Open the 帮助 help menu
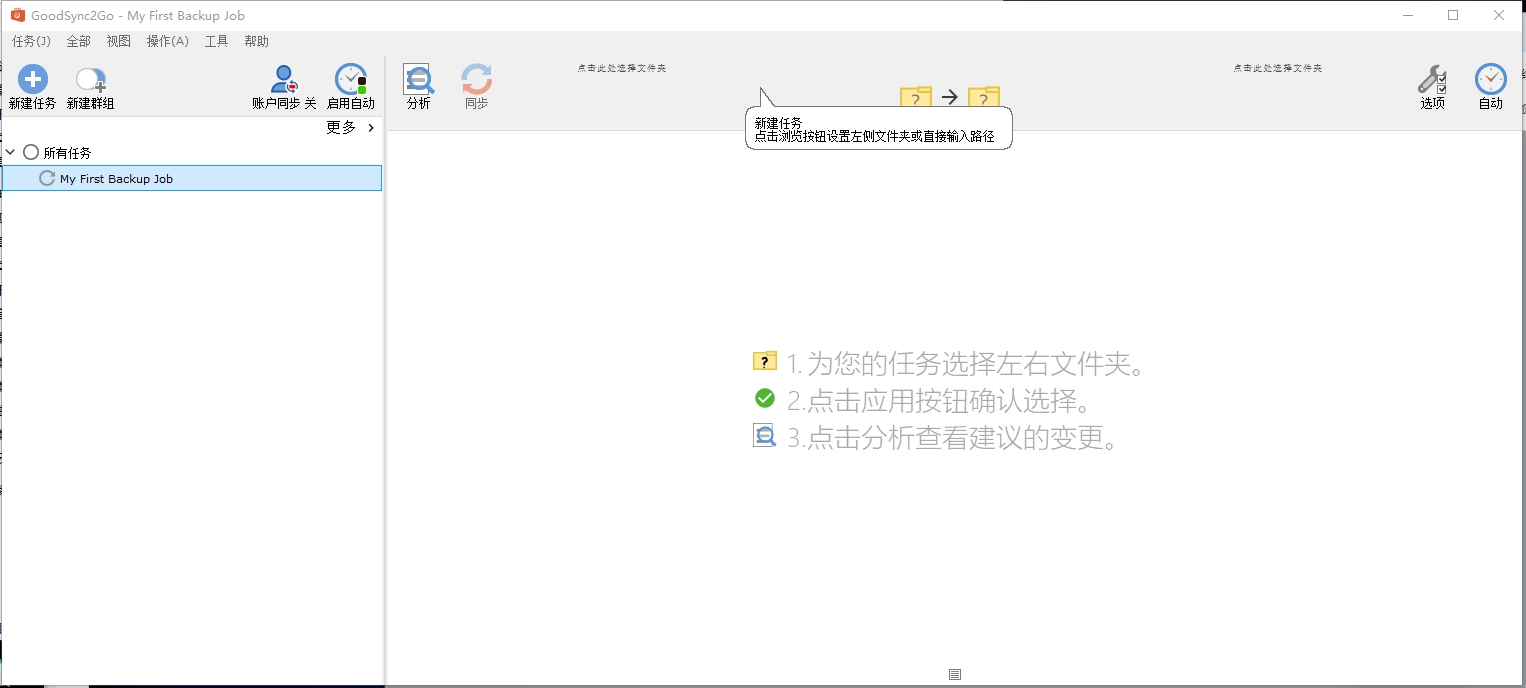 256,41
